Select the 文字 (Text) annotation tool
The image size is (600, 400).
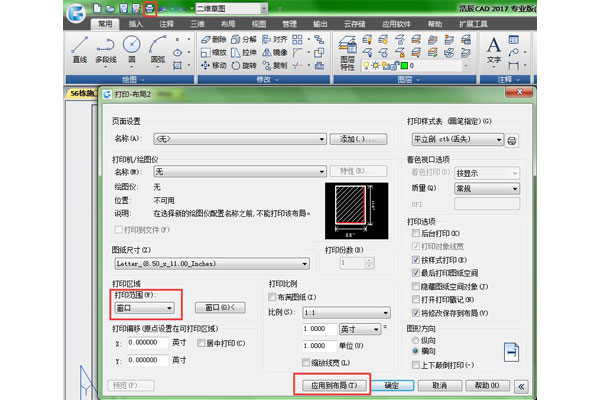pos(493,49)
